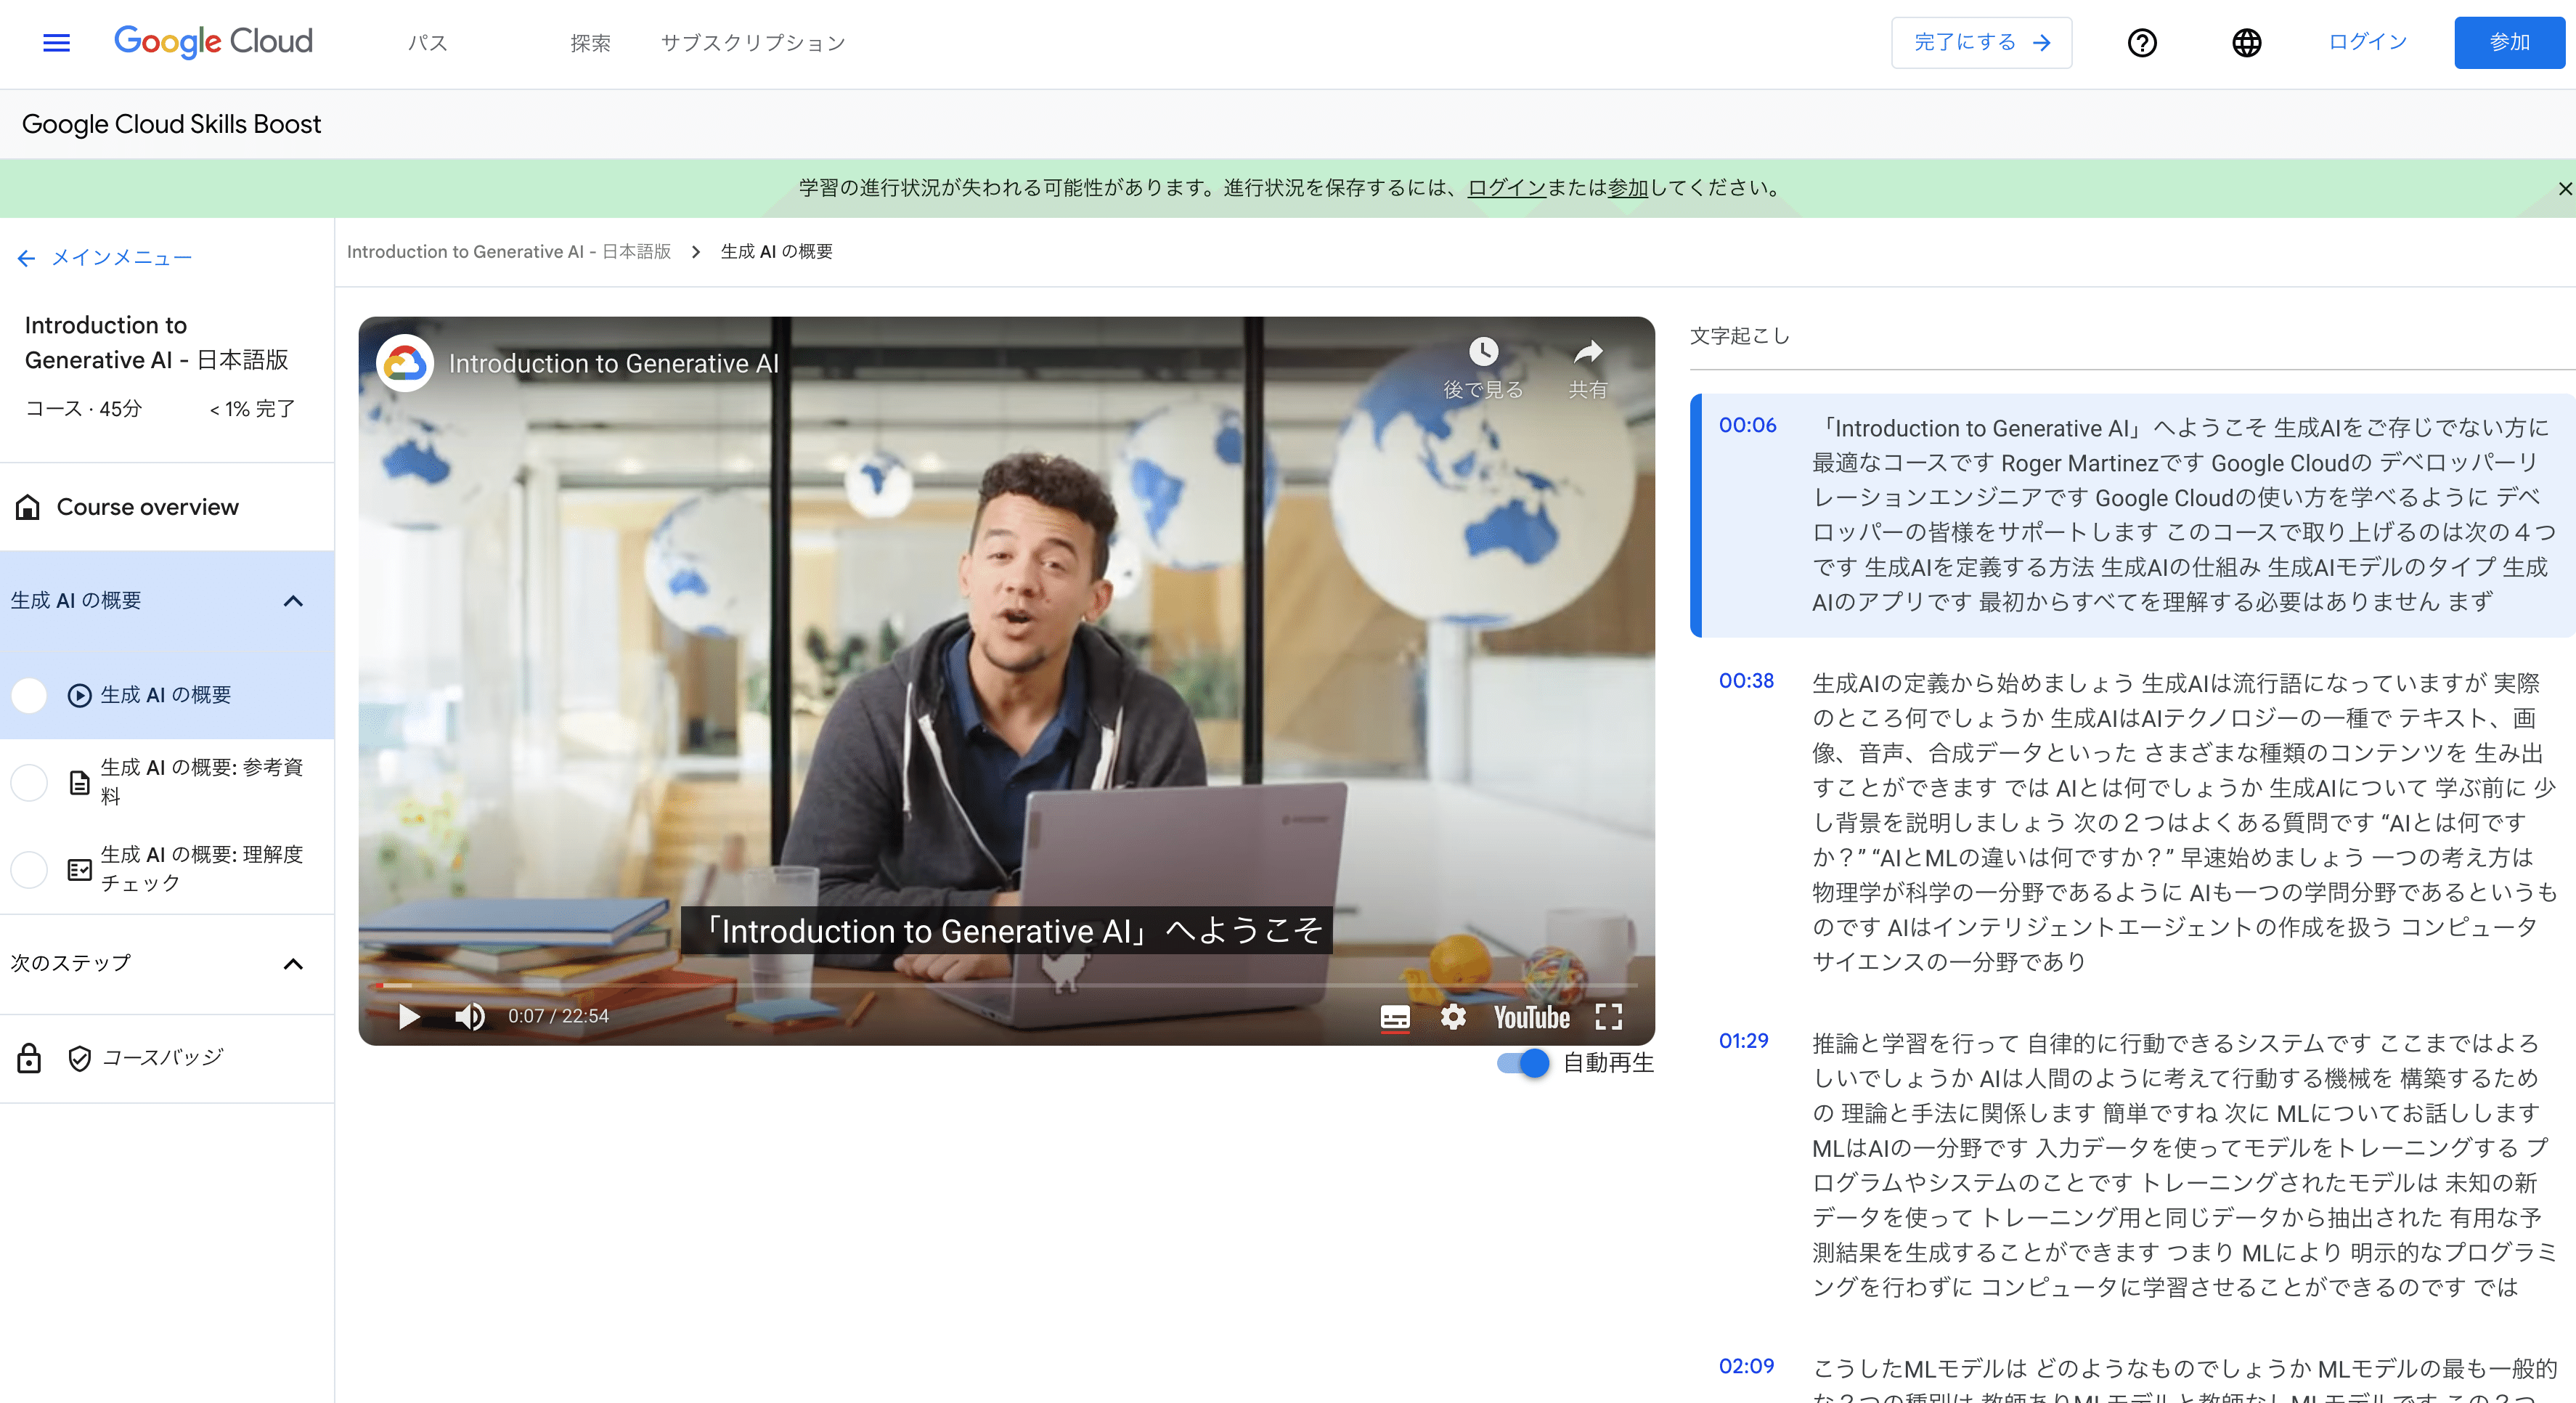This screenshot has width=2576, height=1403.
Task: Jump to transcript timestamp 01:29
Action: tap(1743, 1041)
